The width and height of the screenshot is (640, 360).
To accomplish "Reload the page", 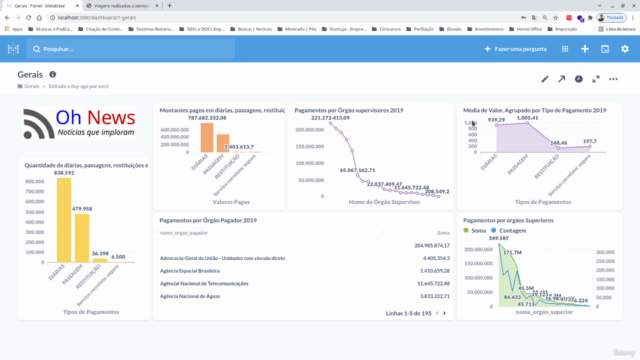I will point(29,18).
